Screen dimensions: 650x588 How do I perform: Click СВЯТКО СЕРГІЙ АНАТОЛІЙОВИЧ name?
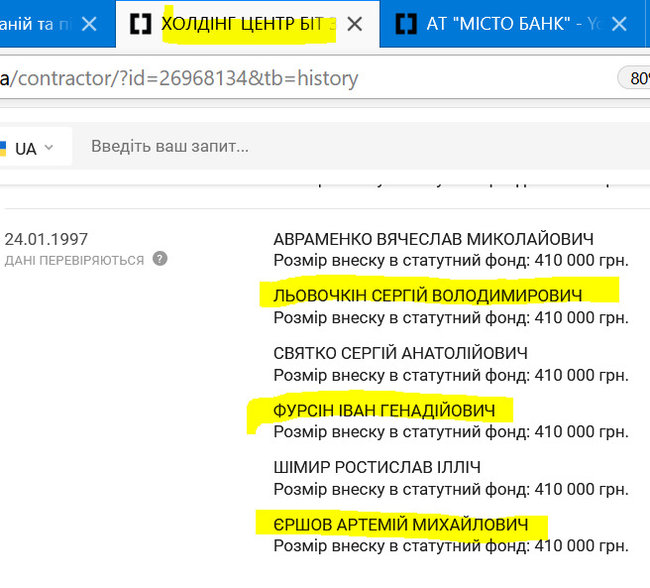(x=400, y=353)
